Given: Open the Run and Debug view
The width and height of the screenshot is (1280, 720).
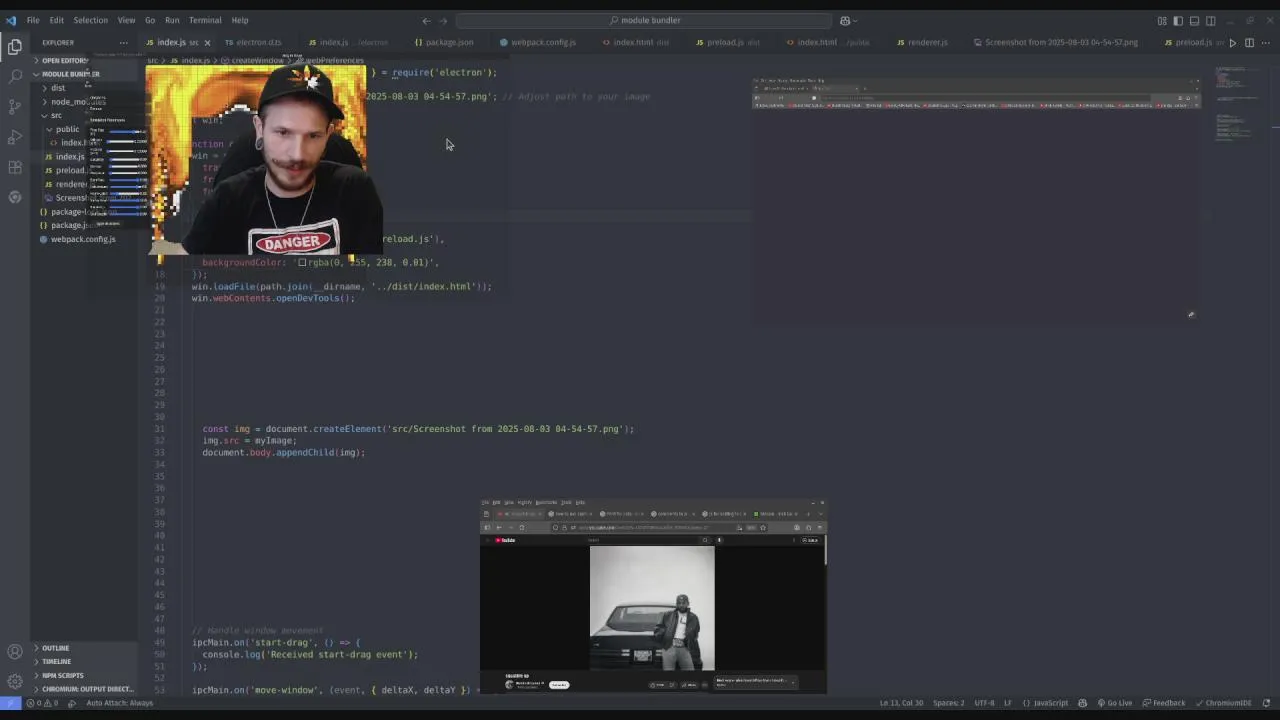Looking at the screenshot, I should 15,136.
